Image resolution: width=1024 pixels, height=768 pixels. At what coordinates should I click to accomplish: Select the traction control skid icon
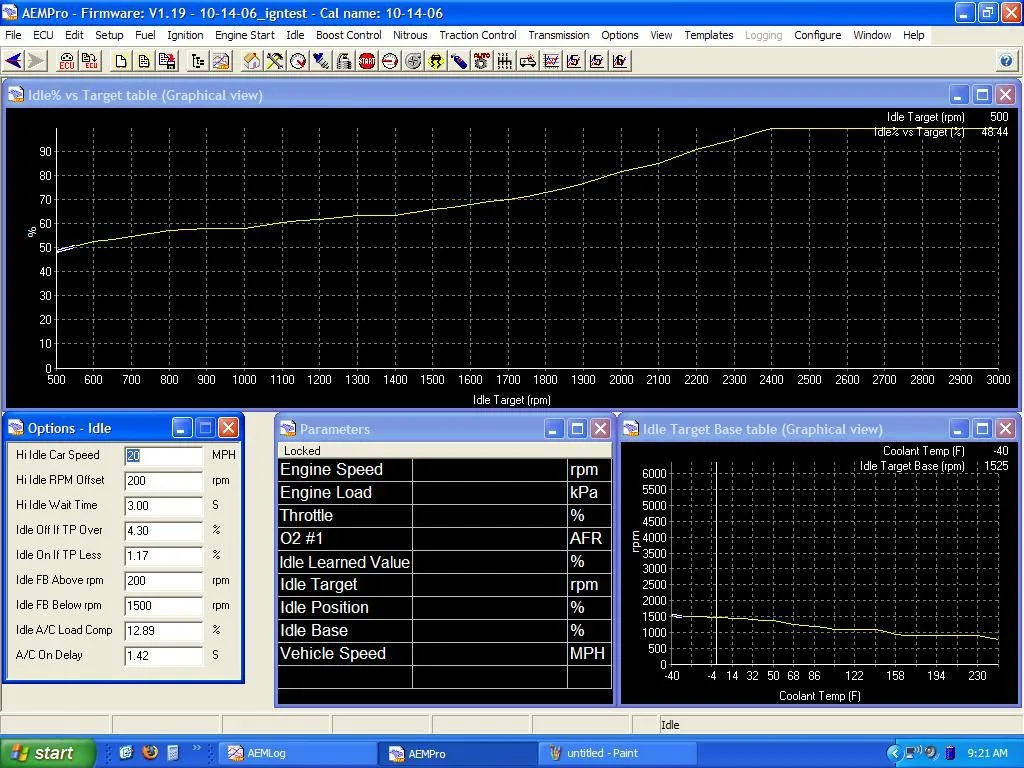(436, 61)
